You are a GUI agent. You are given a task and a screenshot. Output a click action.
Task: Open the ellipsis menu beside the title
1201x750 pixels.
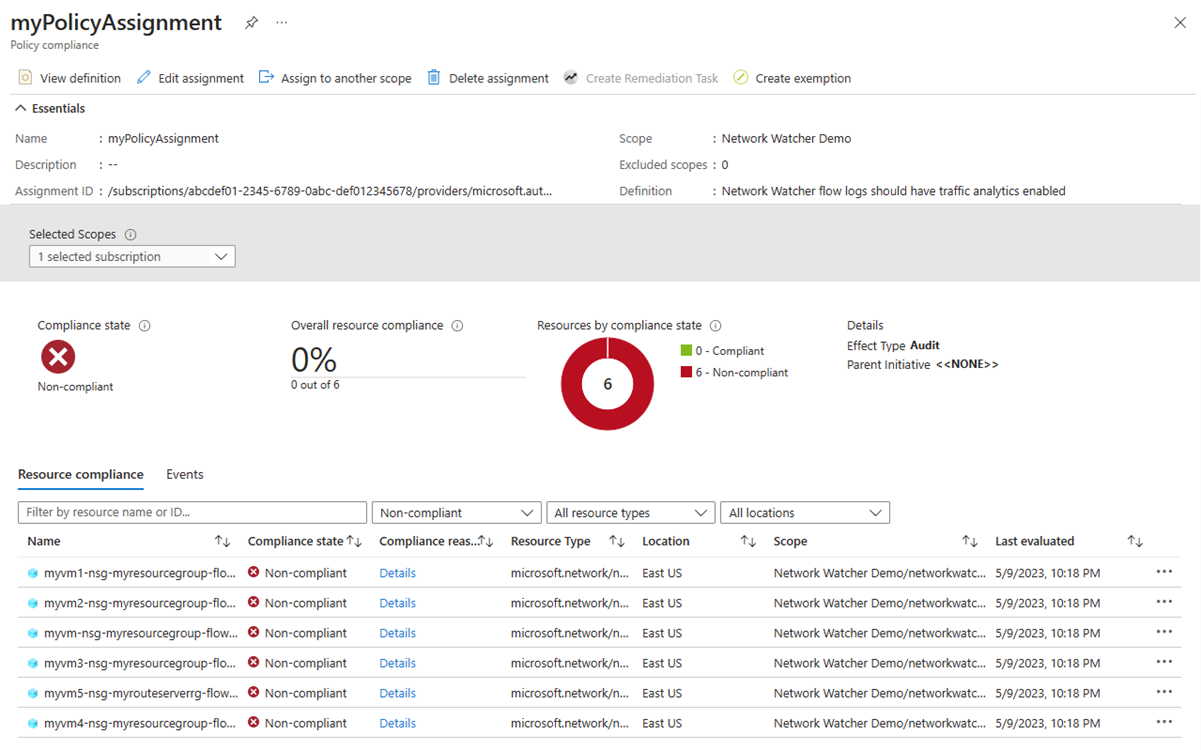point(282,23)
